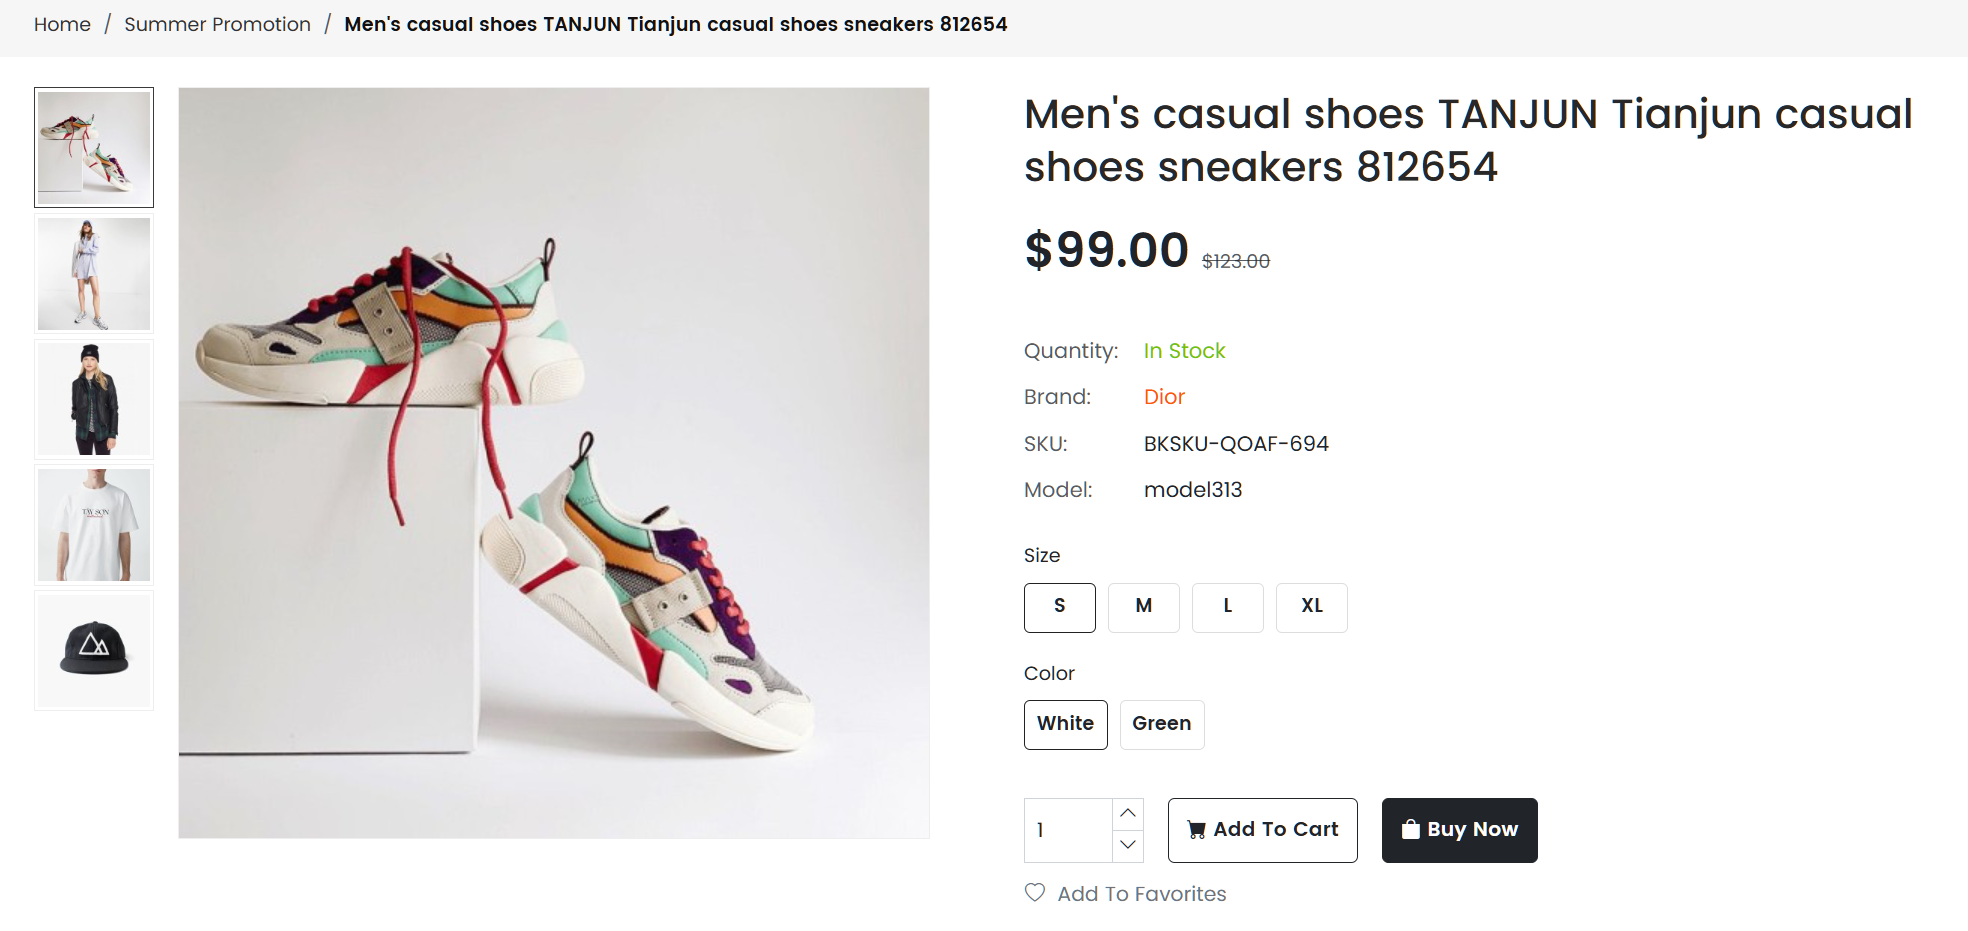
Task: Click the cart icon in Add To Cart
Action: point(1196,830)
